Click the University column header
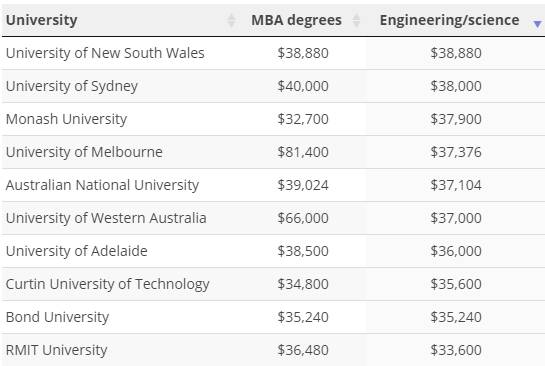Screen dimensions: 545x366 pyautogui.click(x=42, y=20)
